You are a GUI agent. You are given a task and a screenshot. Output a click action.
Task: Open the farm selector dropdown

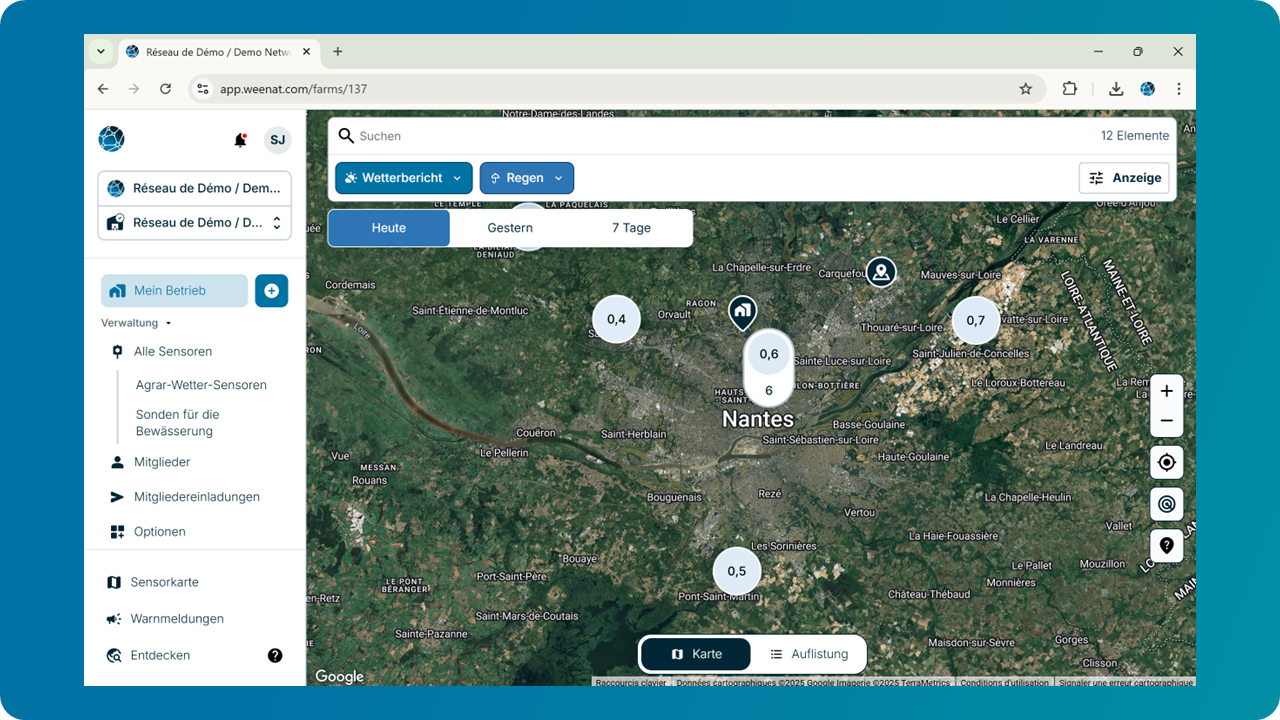tap(194, 222)
